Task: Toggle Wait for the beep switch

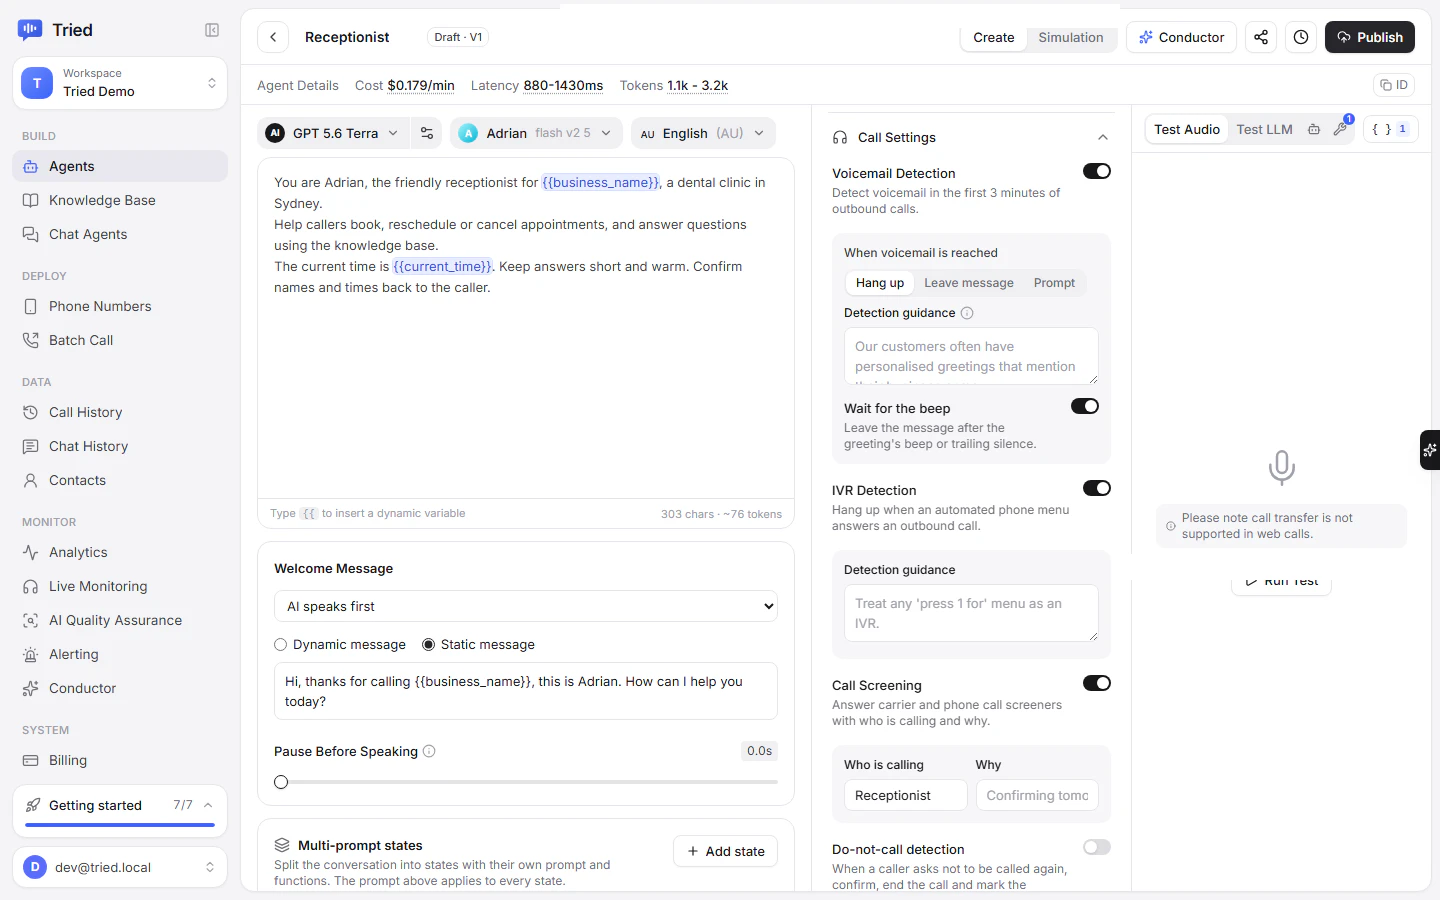Action: click(1085, 406)
